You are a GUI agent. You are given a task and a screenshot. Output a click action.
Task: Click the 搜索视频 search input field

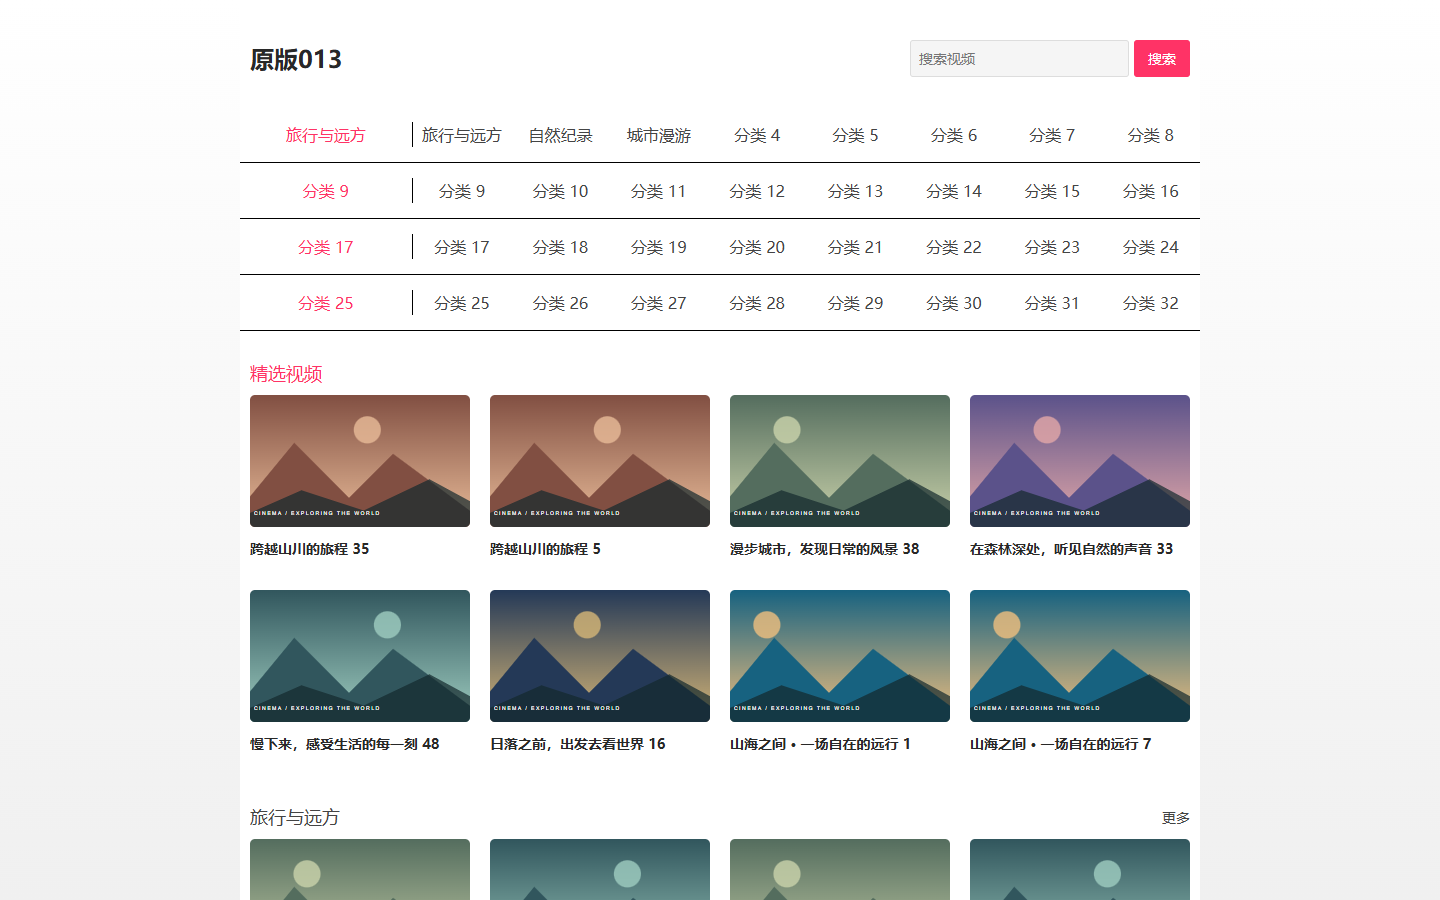(1019, 59)
